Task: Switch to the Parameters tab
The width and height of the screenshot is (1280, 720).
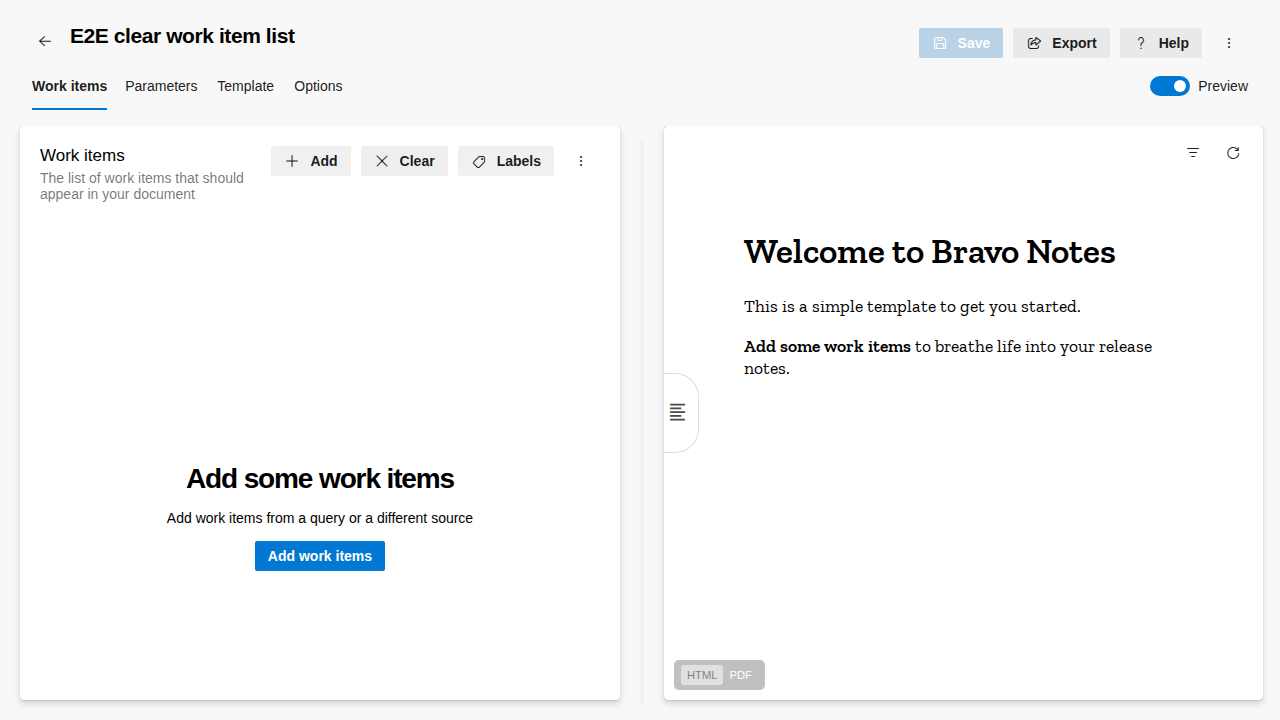Action: pyautogui.click(x=161, y=86)
